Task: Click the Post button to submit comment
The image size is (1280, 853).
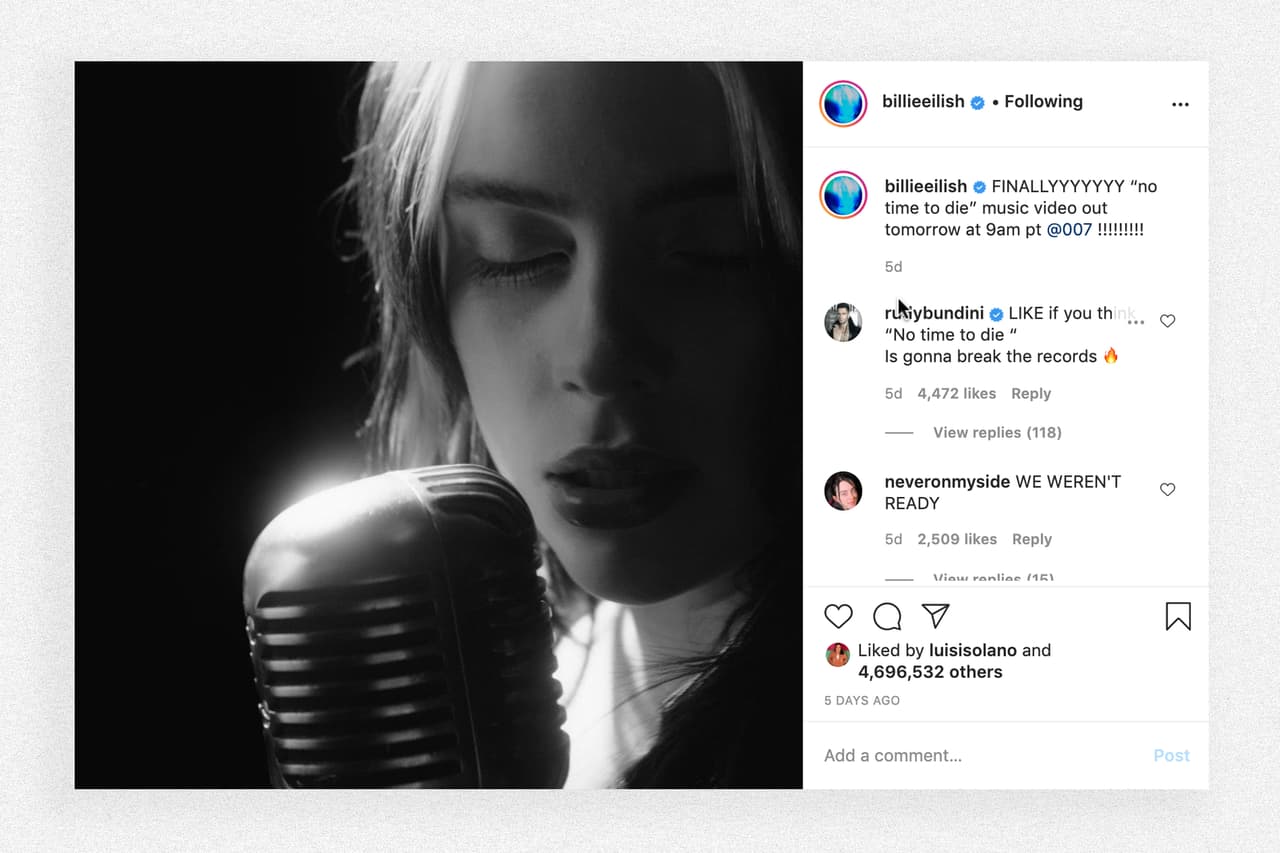Action: tap(1171, 755)
